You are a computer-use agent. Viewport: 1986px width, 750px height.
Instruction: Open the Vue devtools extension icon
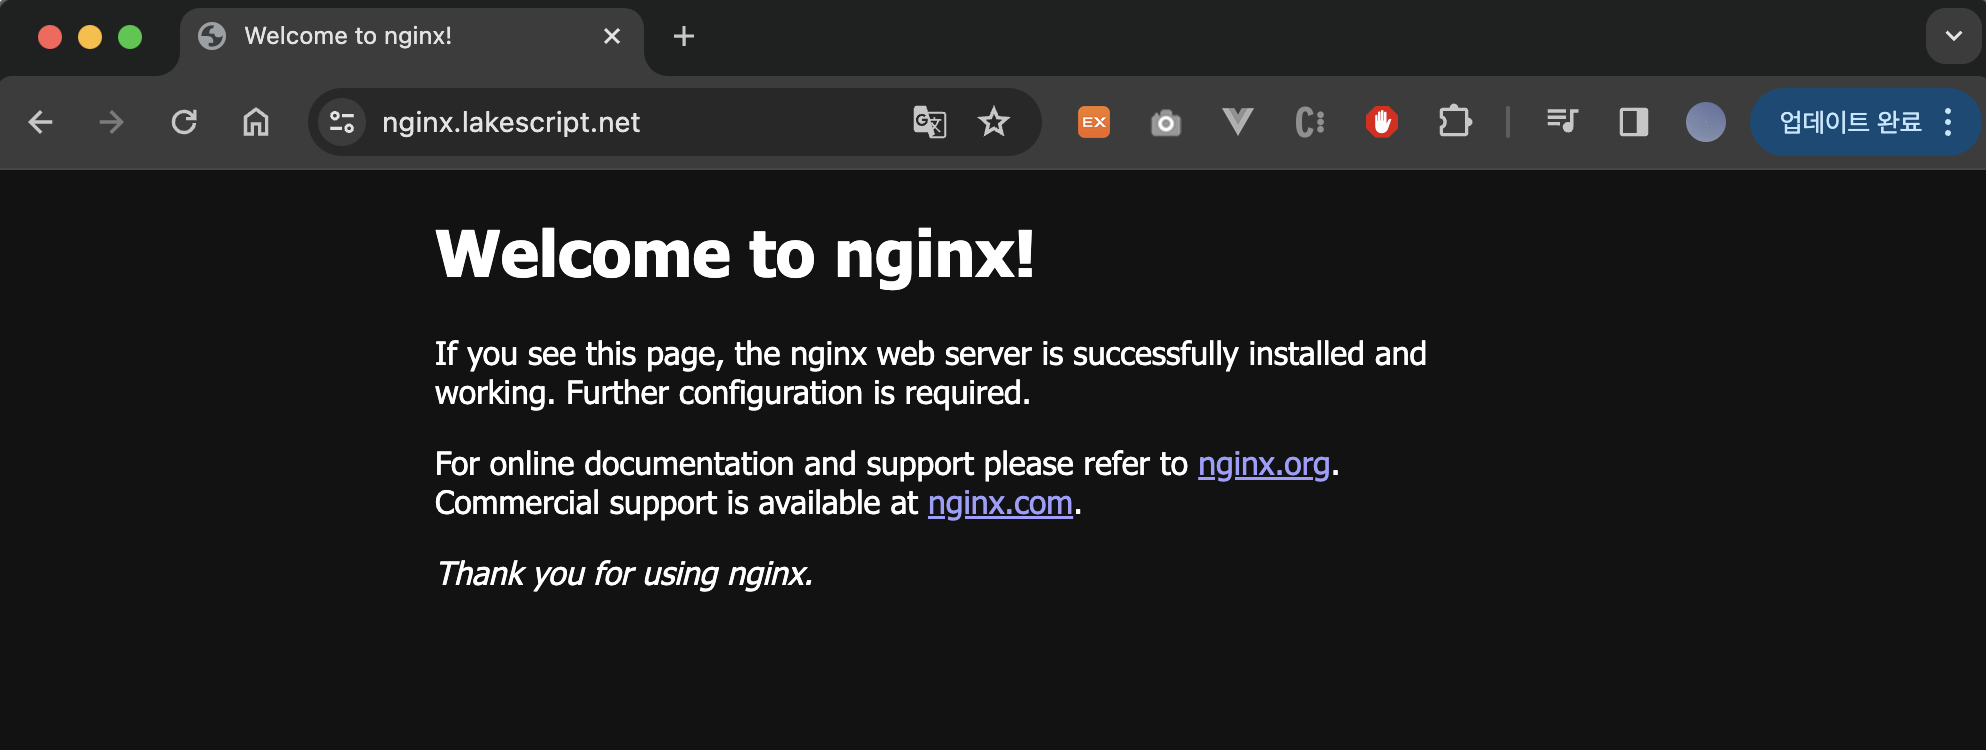click(1238, 122)
